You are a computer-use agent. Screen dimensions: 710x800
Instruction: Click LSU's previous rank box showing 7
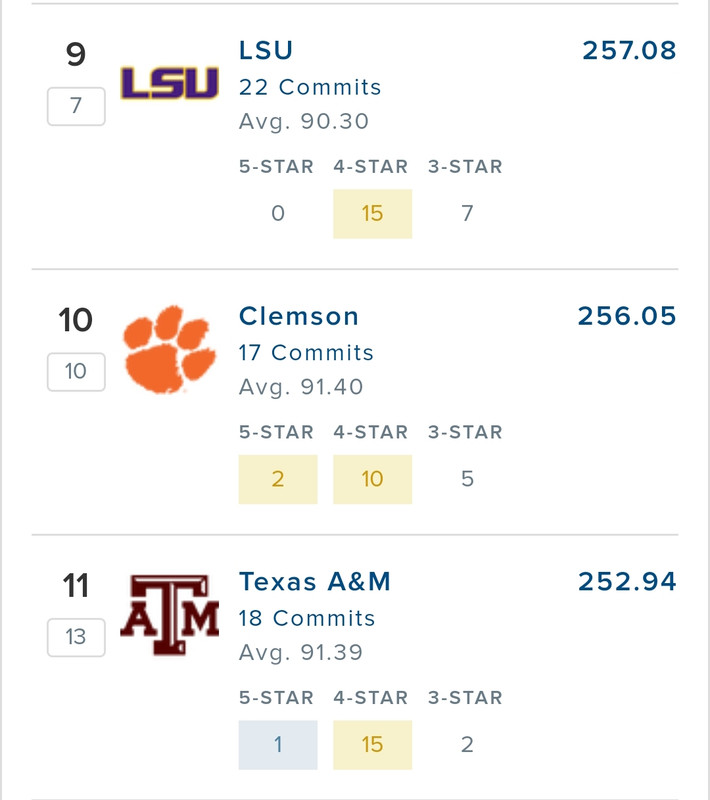76,106
